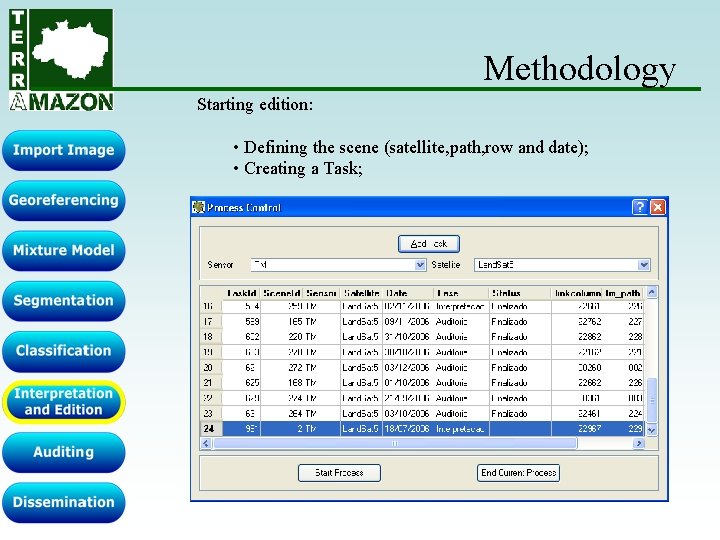The height and width of the screenshot is (540, 720).
Task: Open the Import Image step
Action: click(63, 150)
